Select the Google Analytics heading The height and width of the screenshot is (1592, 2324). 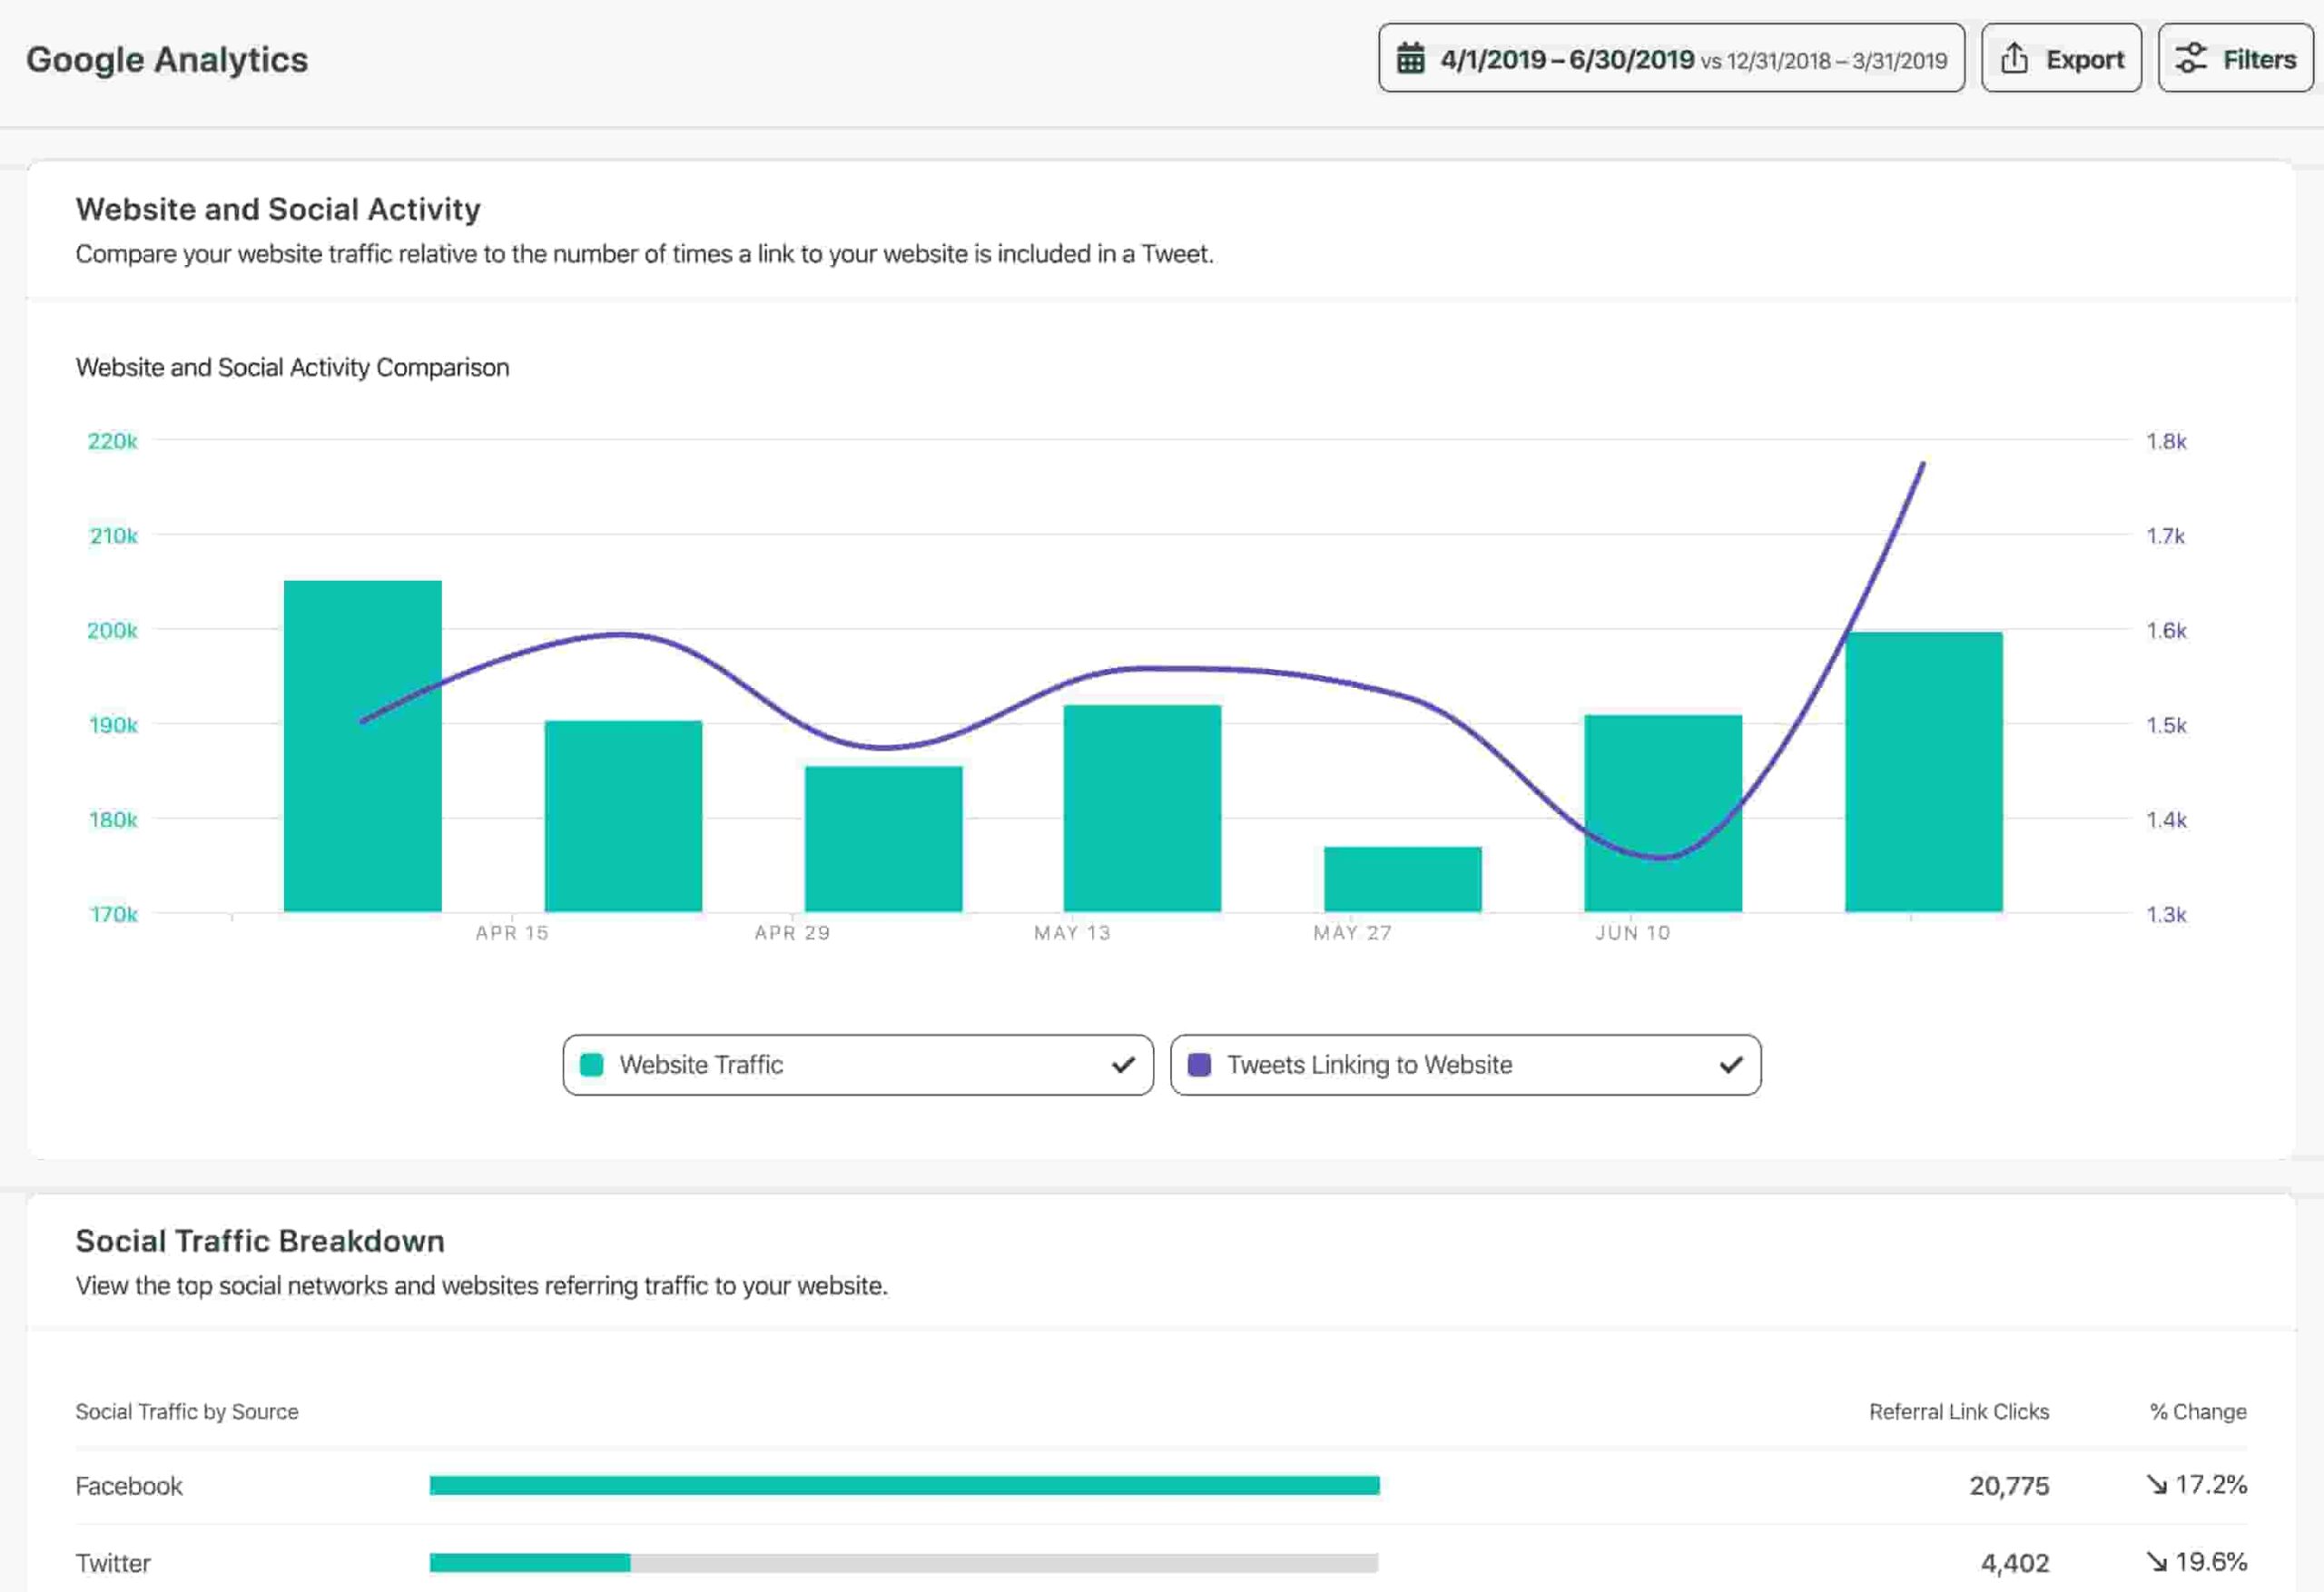point(167,59)
